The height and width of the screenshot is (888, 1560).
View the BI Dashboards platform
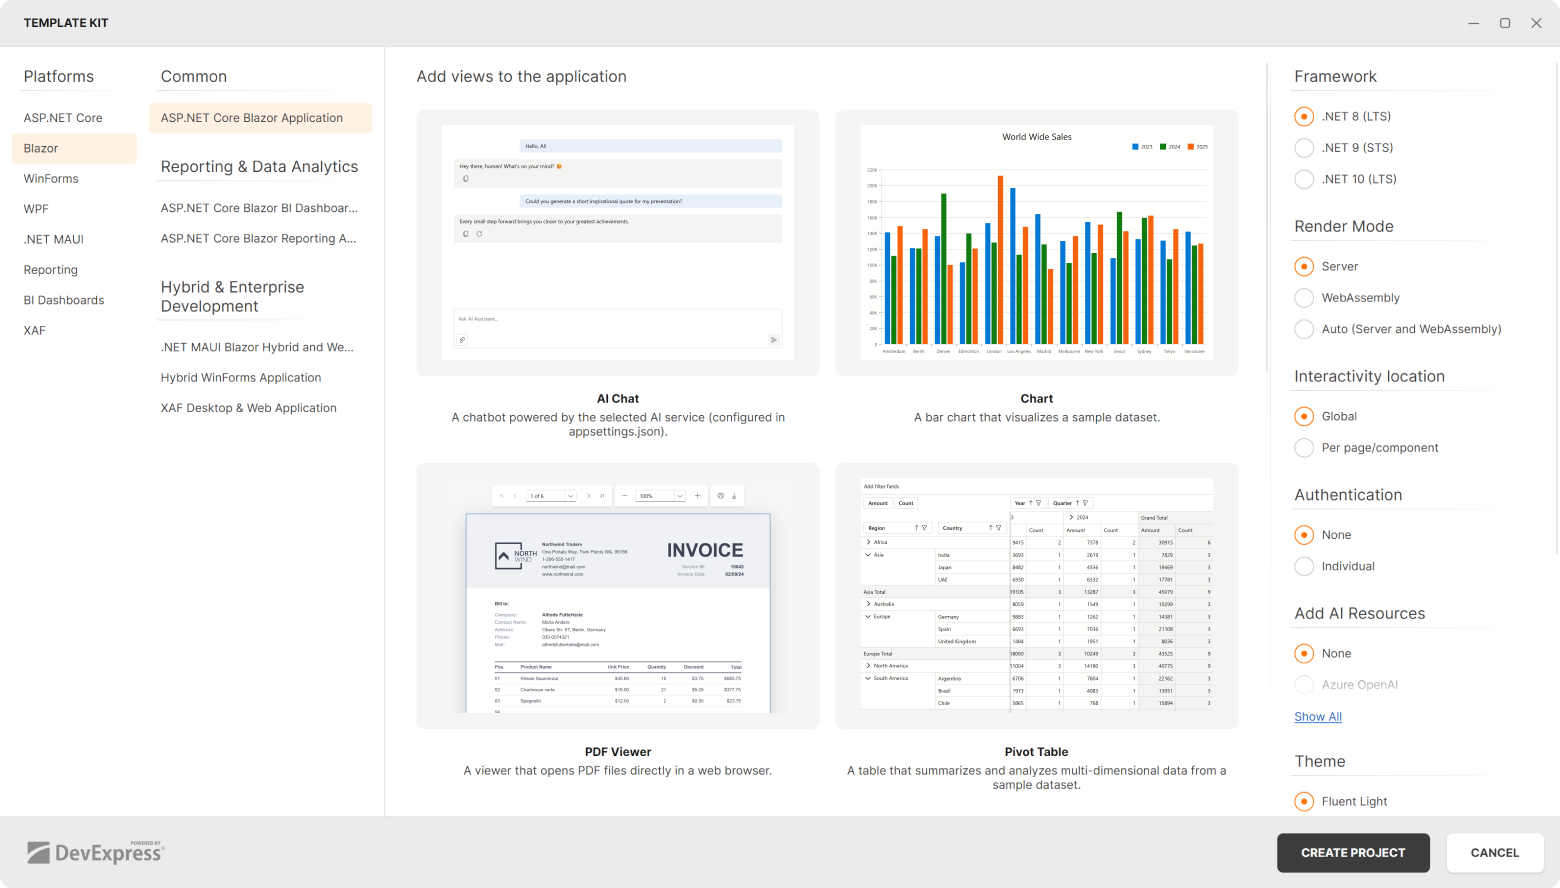[x=63, y=299]
